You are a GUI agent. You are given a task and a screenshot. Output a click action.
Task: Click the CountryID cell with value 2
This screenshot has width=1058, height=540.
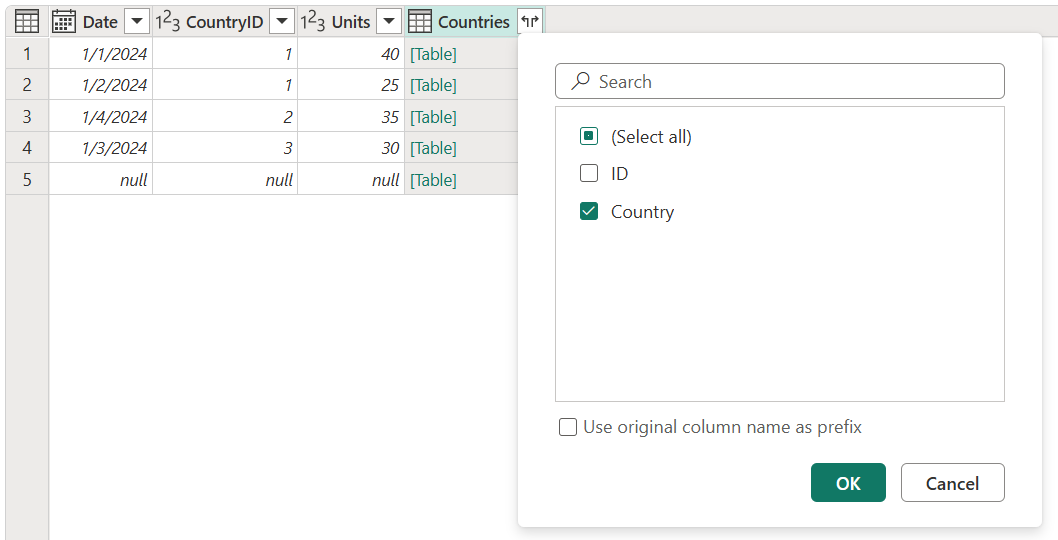(225, 116)
